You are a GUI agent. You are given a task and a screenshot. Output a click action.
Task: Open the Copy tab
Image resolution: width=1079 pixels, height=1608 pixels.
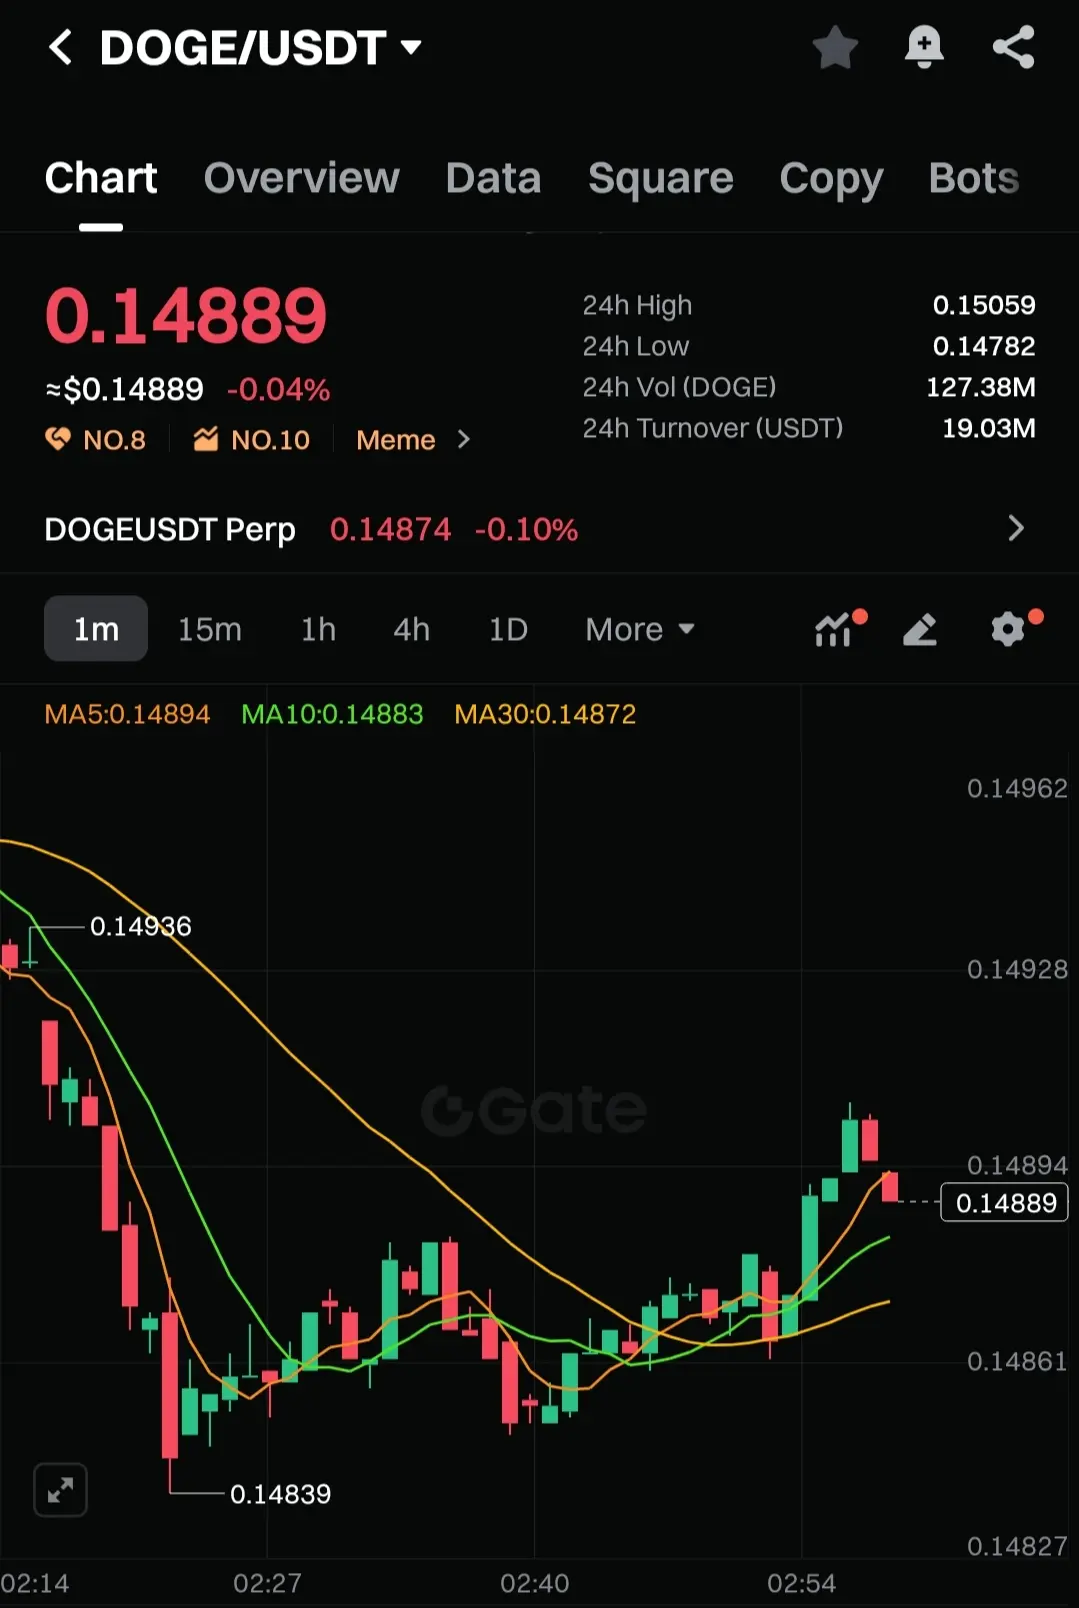click(831, 178)
